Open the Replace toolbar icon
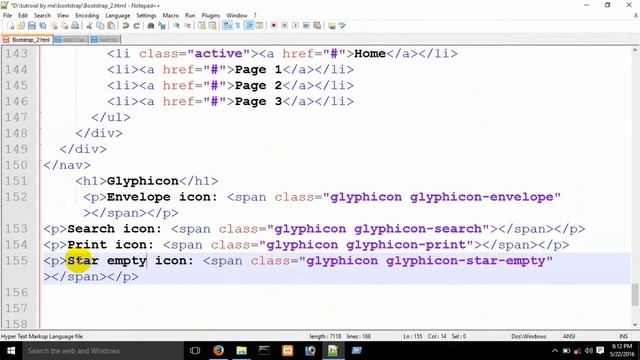 (x=162, y=26)
